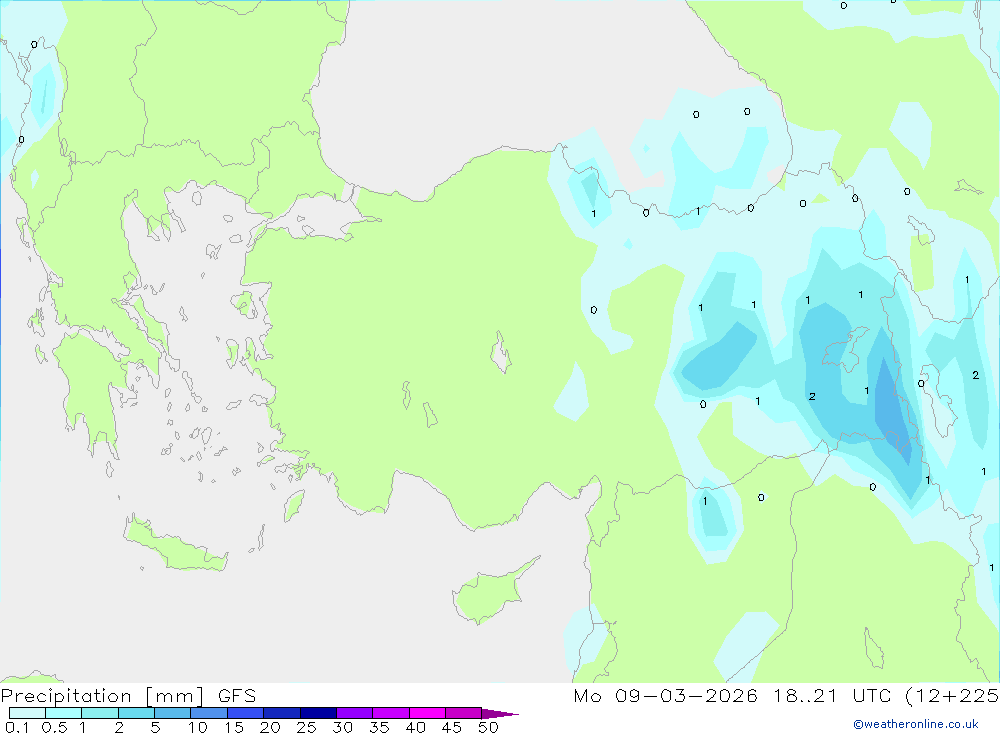Select the 5–10 mm legend color box

(173, 713)
